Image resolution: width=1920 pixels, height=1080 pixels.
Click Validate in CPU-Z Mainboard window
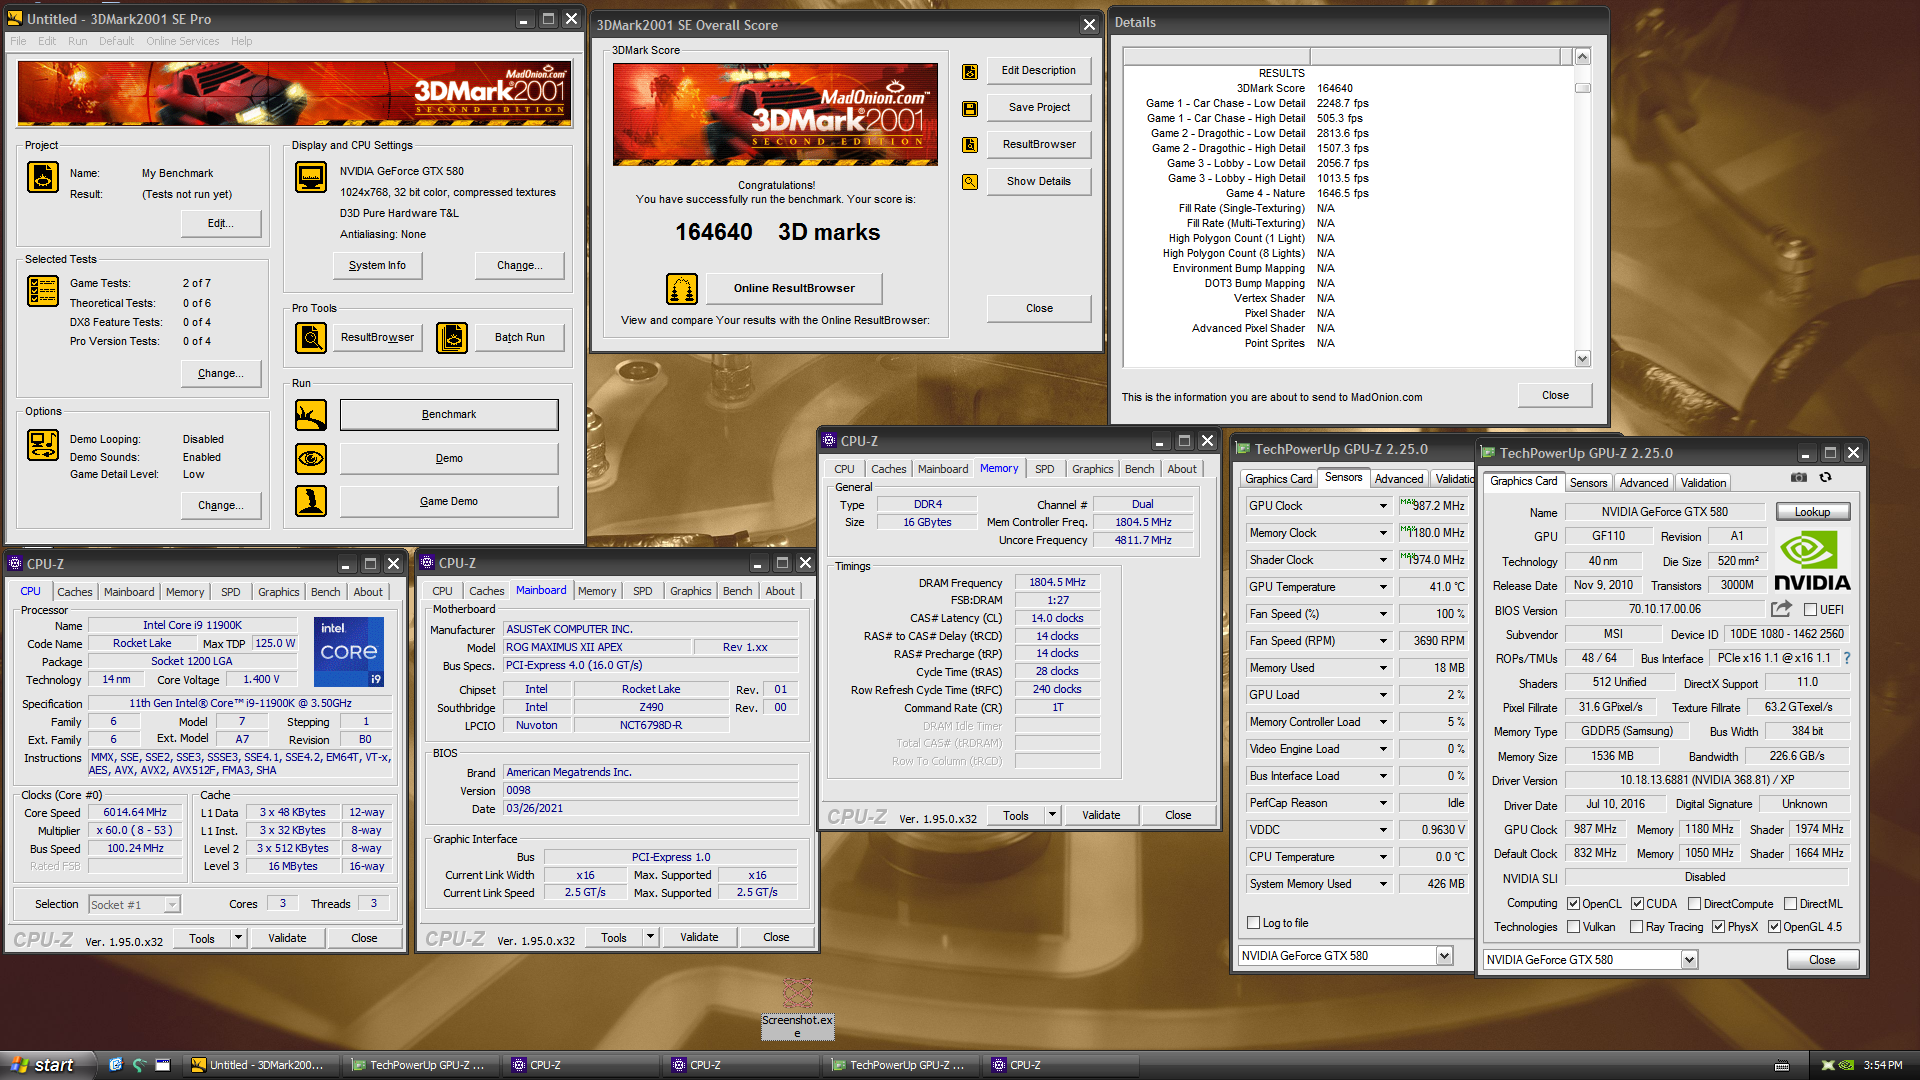(699, 937)
